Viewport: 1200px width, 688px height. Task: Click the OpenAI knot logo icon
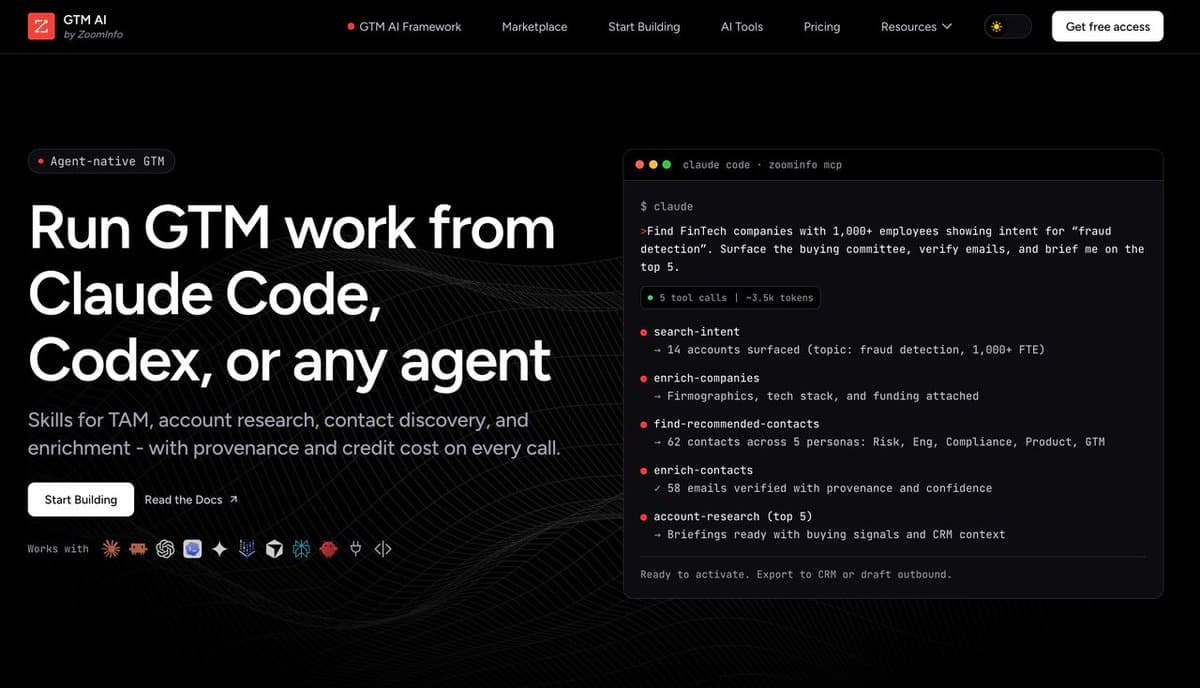166,549
